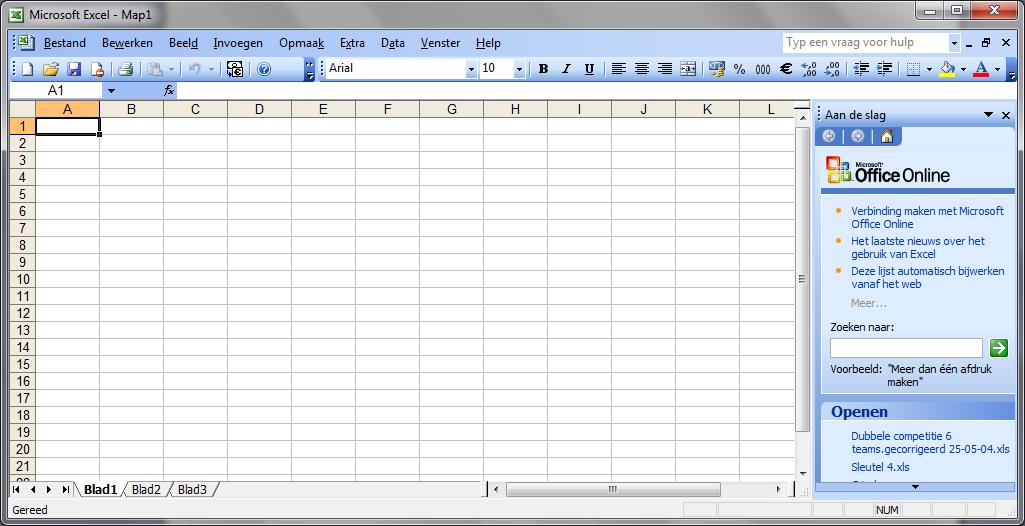The width and height of the screenshot is (1025, 526).
Task: Increase decimal places
Action: coord(809,69)
